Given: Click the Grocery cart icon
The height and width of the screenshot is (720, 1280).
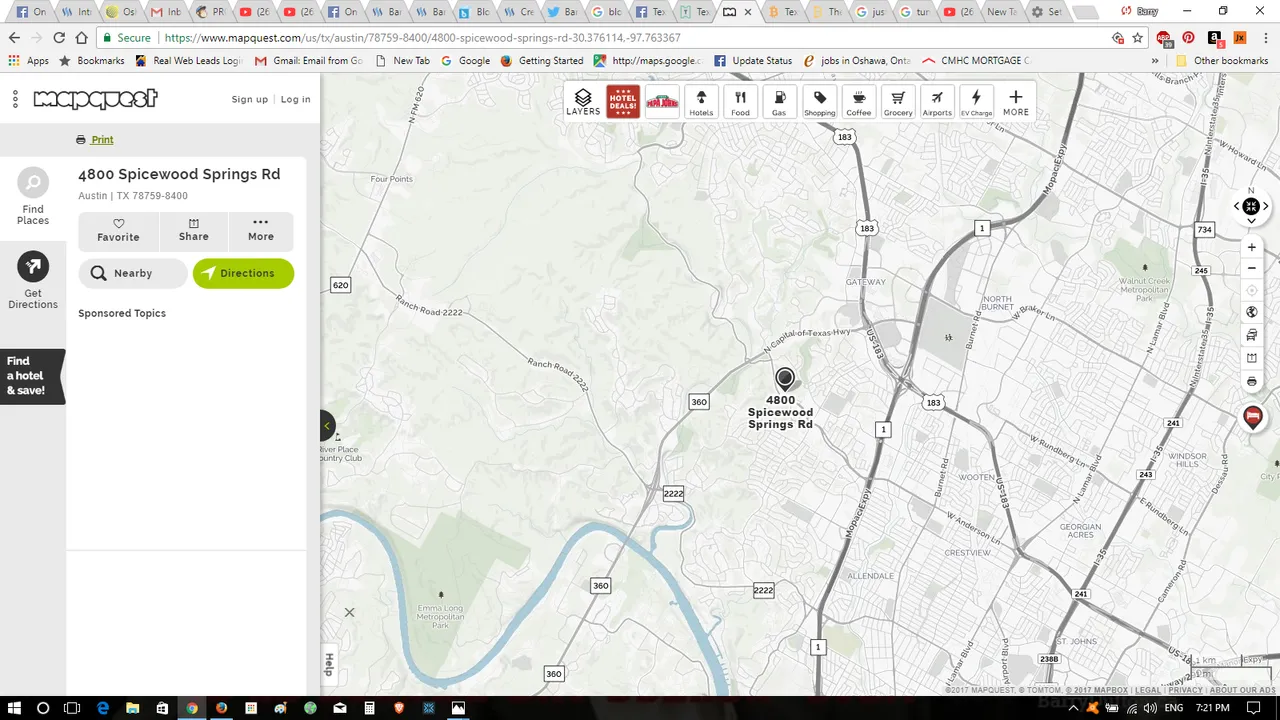Looking at the screenshot, I should click(898, 101).
